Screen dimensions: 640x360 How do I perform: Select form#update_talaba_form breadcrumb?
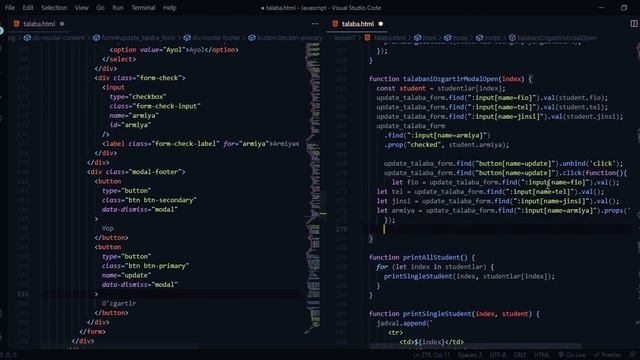coord(138,38)
